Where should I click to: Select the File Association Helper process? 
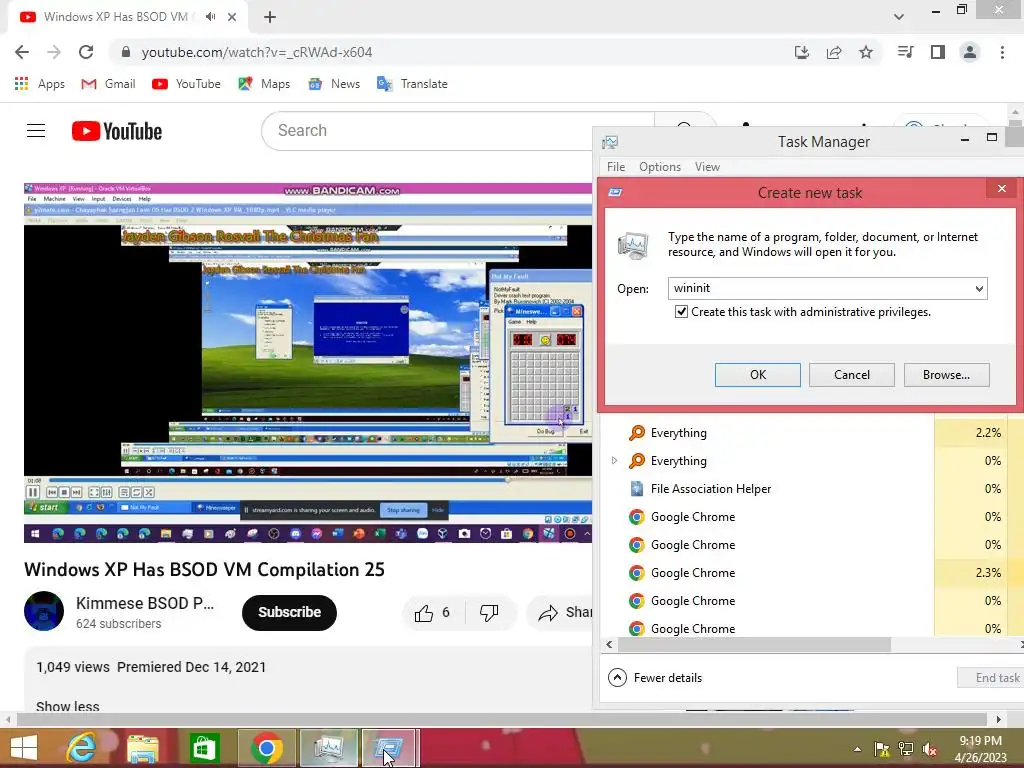coord(711,488)
